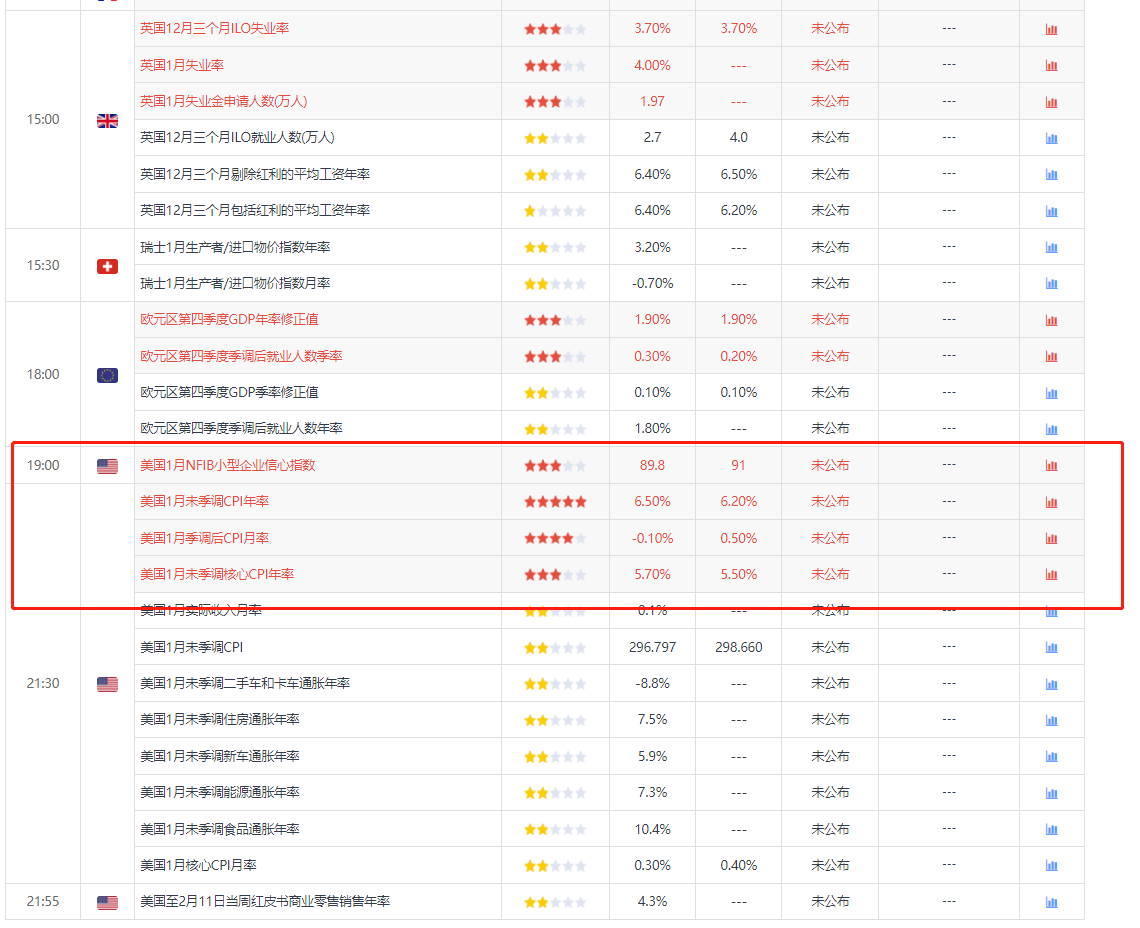Click the 18:00 time cell
The image size is (1140, 928).
click(x=43, y=374)
